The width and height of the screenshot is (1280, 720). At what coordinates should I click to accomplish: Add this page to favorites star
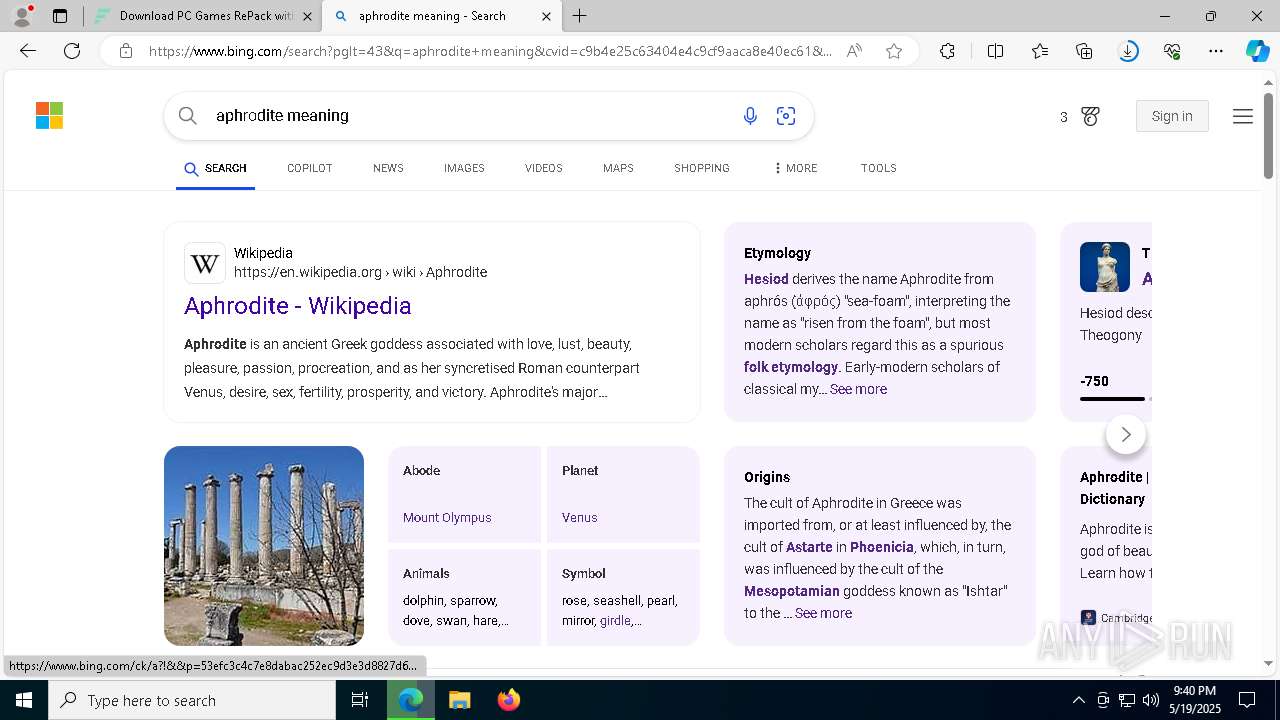pyautogui.click(x=894, y=51)
